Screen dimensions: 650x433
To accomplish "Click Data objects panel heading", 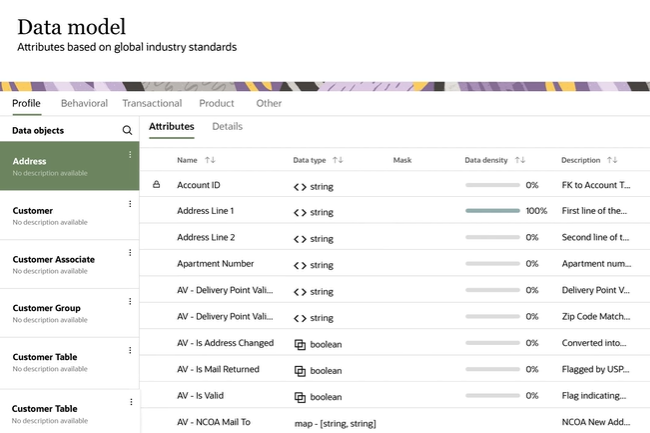I will point(38,131).
